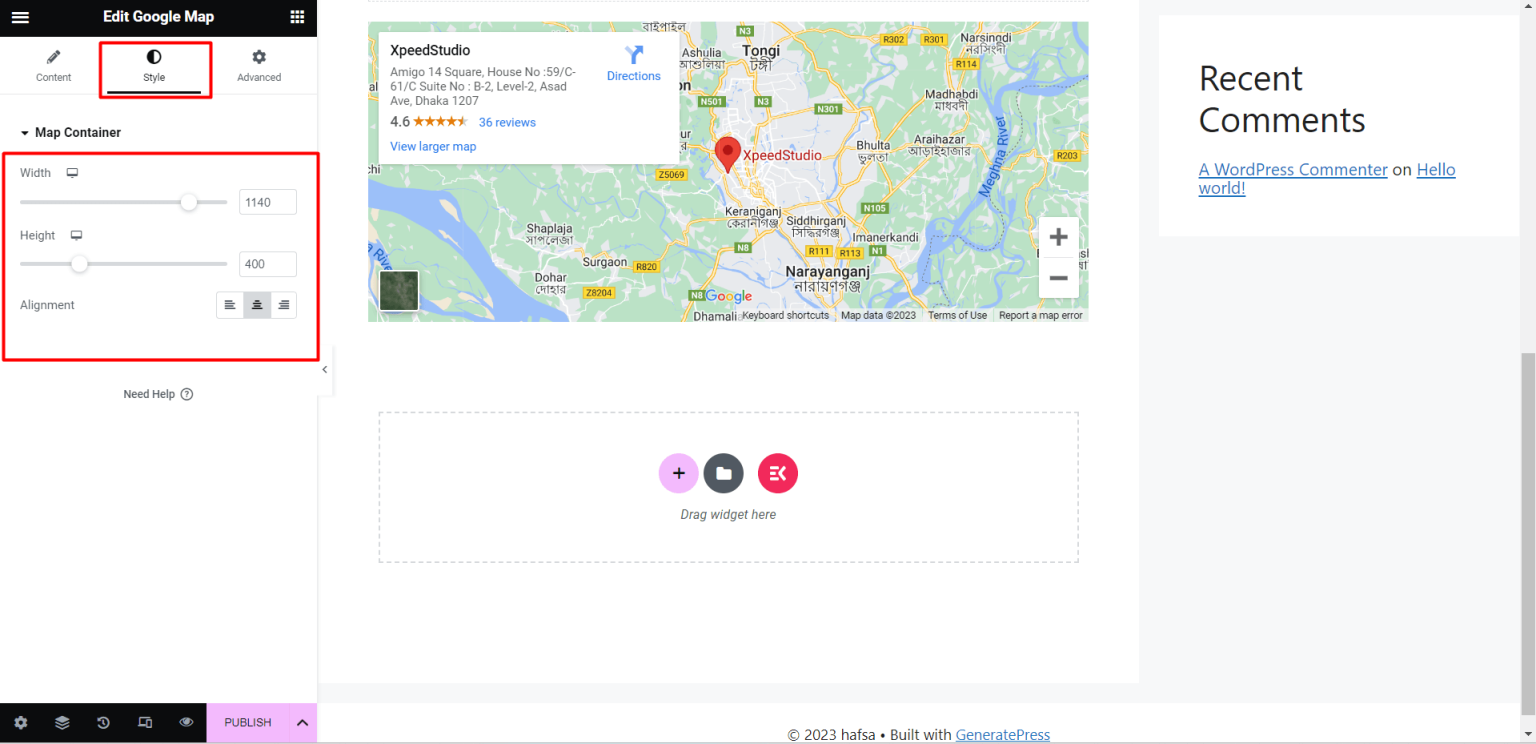The width and height of the screenshot is (1536, 744).
Task: Switch to the Content tab
Action: (53, 65)
